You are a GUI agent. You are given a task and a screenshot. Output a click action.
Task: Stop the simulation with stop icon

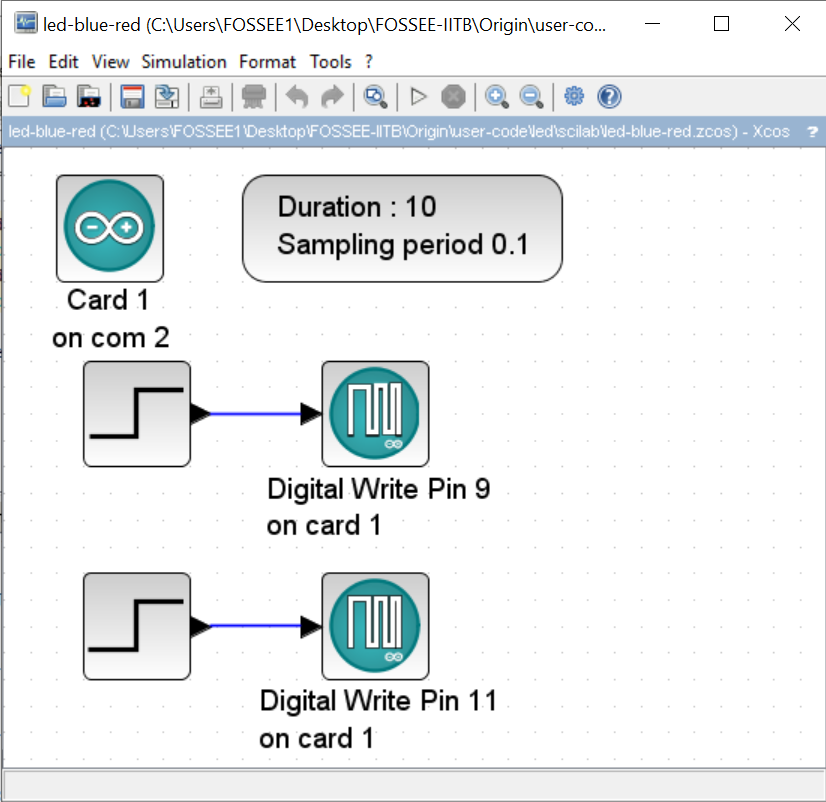click(x=453, y=97)
